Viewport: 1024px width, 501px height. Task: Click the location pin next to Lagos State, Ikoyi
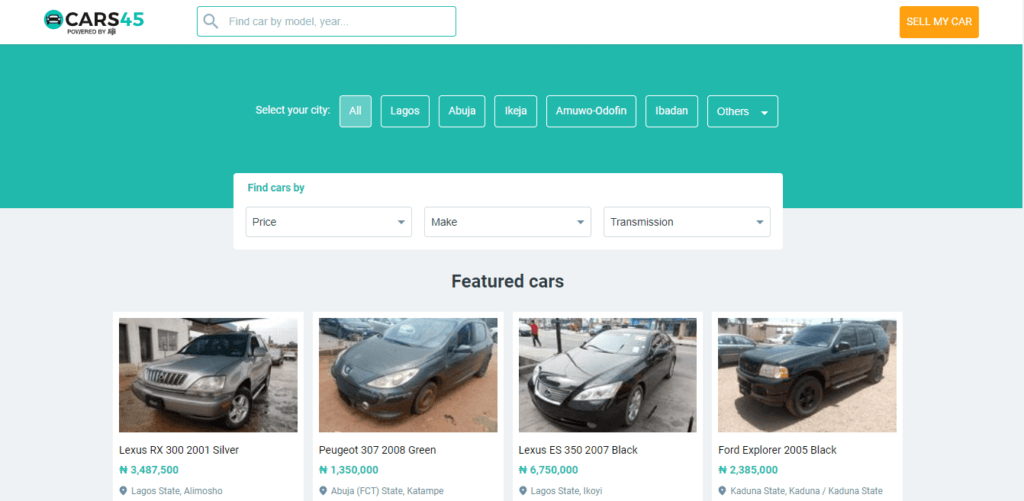coord(522,491)
